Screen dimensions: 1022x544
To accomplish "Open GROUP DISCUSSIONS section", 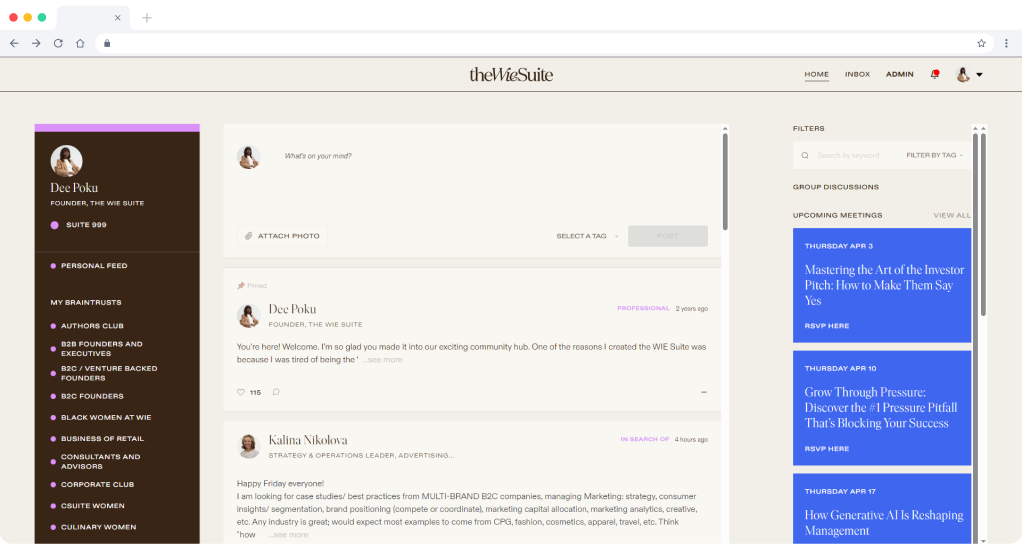I will point(836,187).
